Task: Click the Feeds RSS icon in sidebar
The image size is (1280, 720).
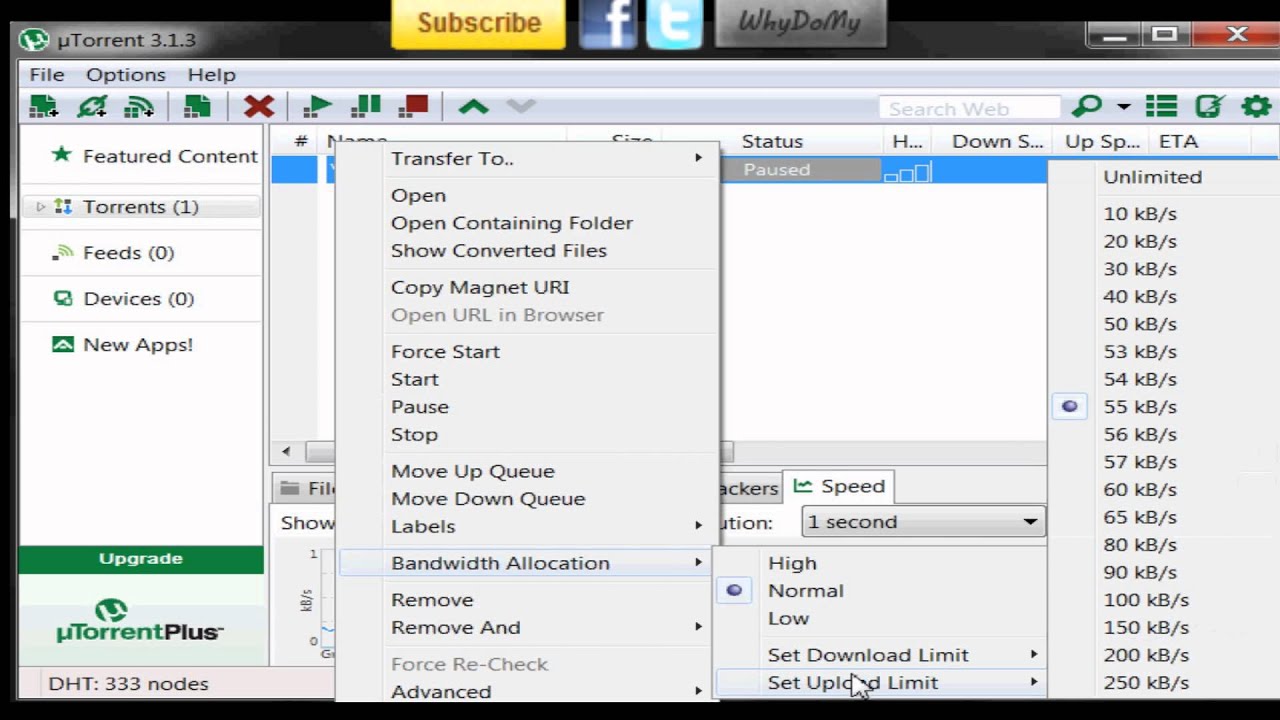Action: coord(63,253)
